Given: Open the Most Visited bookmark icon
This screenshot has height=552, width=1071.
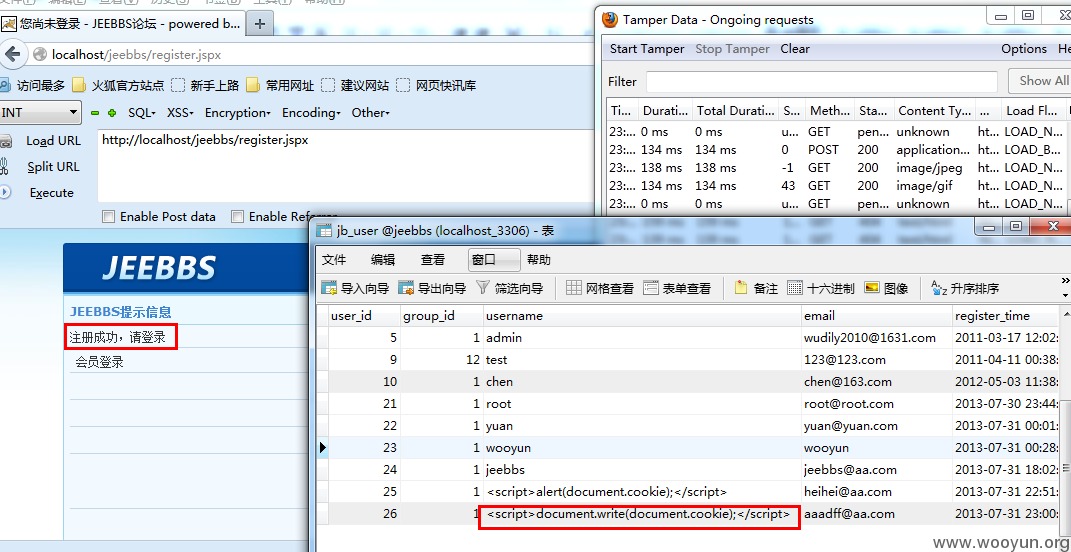Looking at the screenshot, I should coord(5,85).
